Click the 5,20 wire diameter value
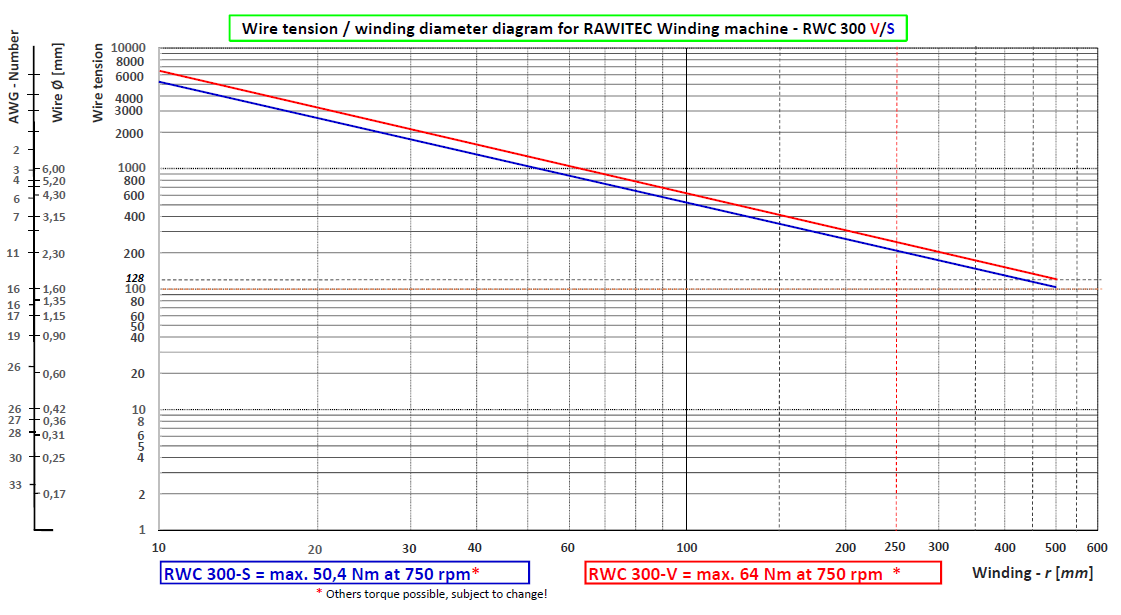1121x615 pixels. tap(54, 182)
